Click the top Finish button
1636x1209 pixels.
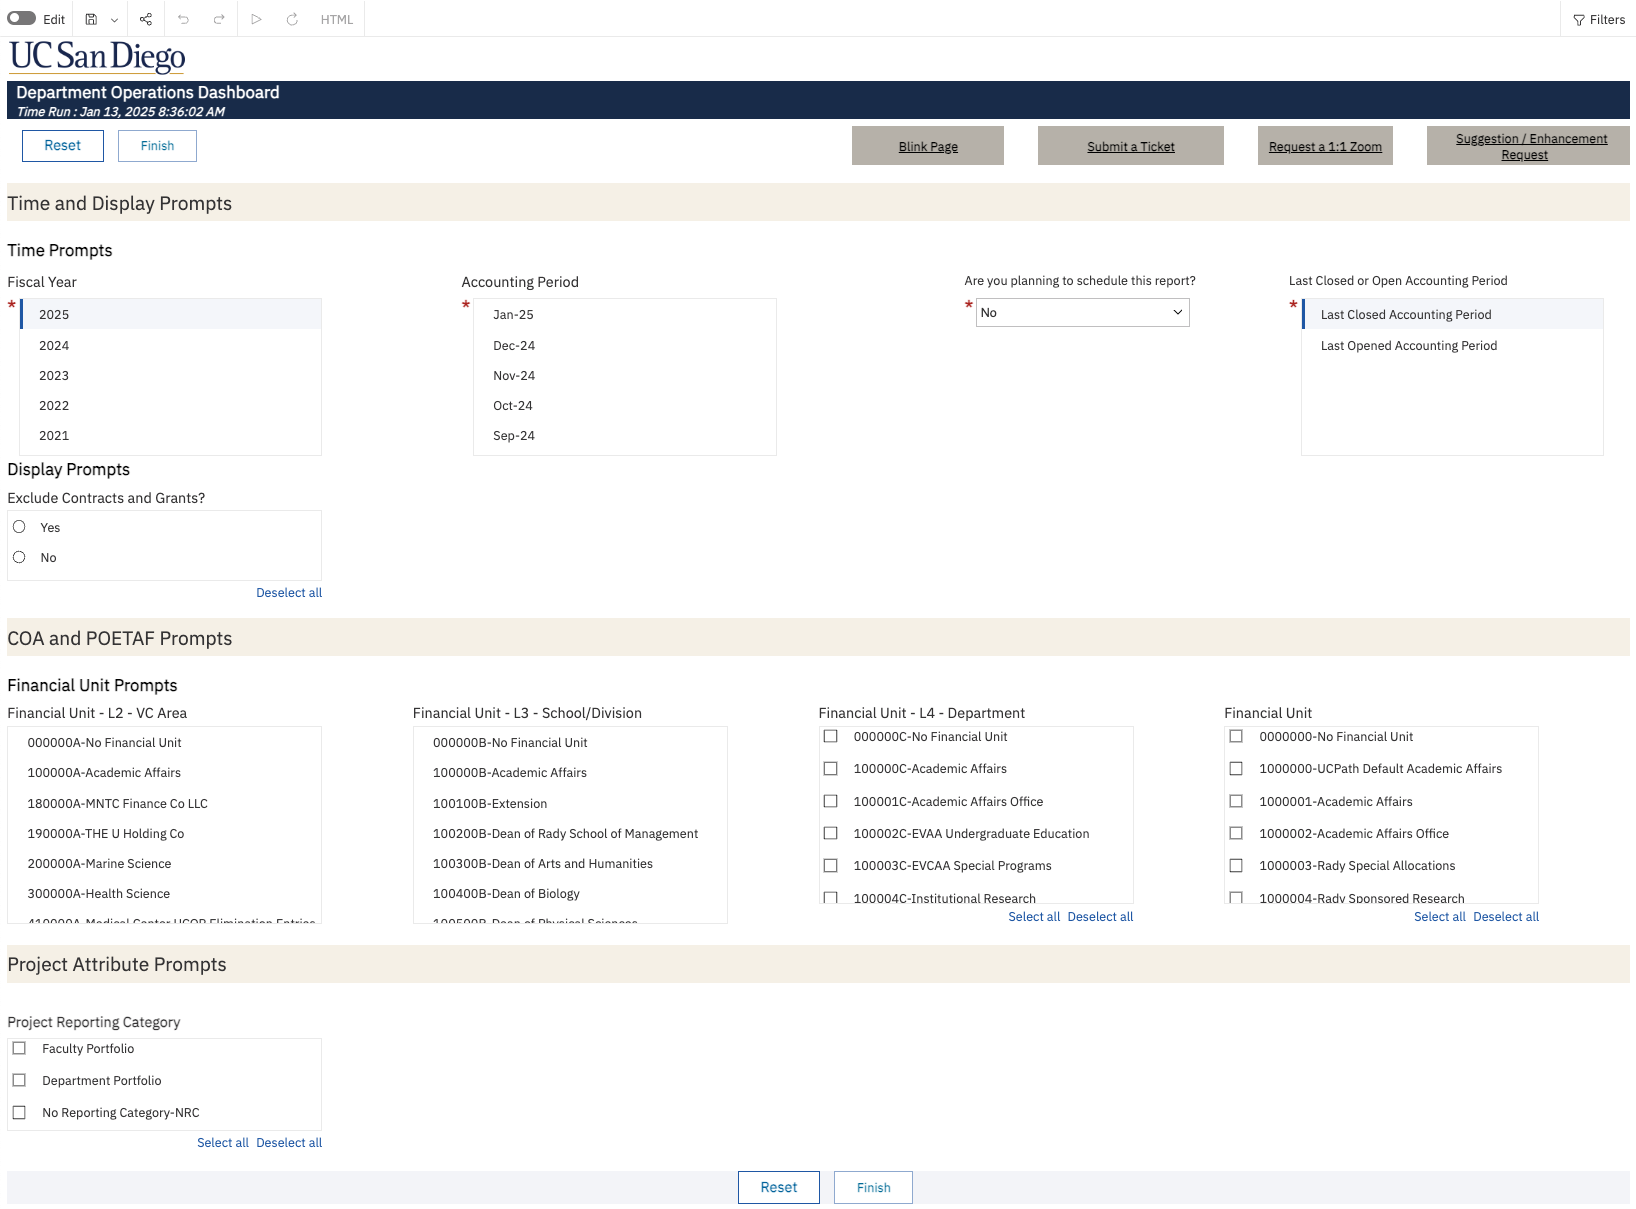point(157,146)
